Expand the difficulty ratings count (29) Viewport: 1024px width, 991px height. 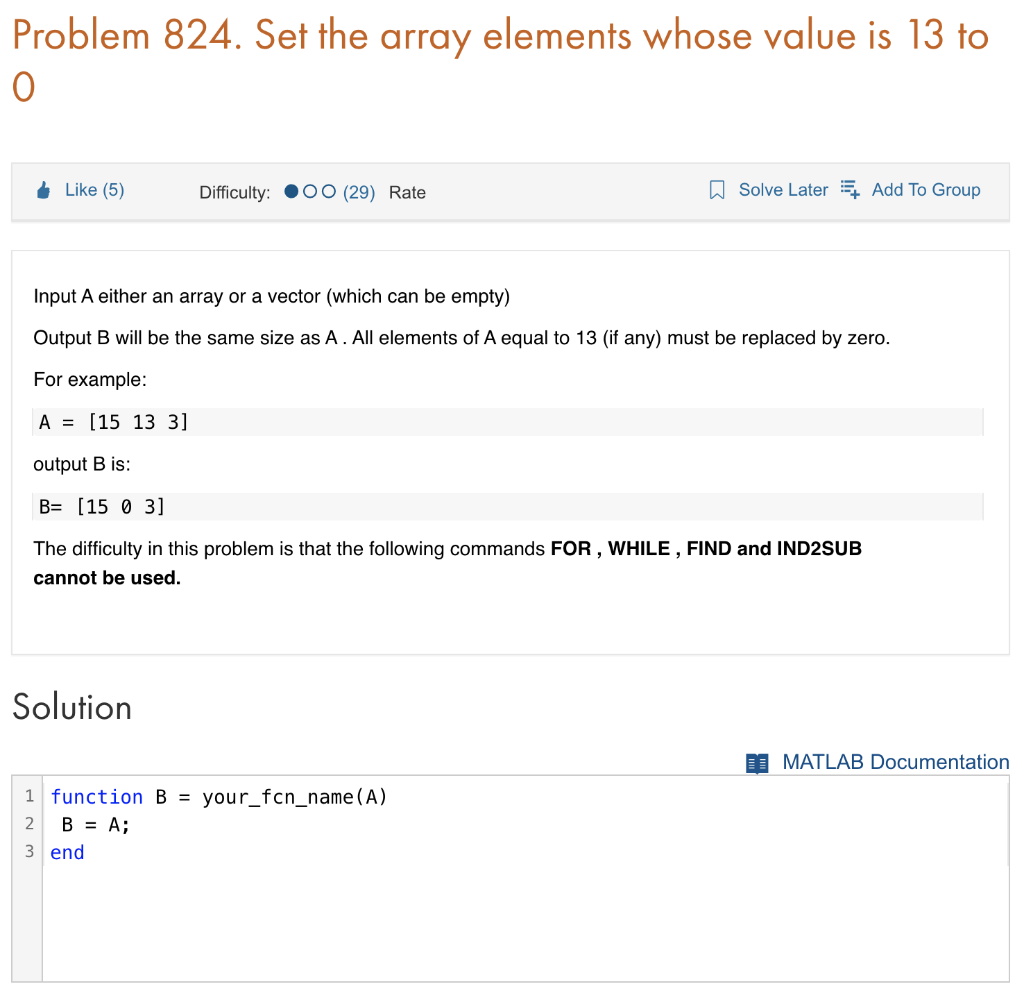[360, 191]
